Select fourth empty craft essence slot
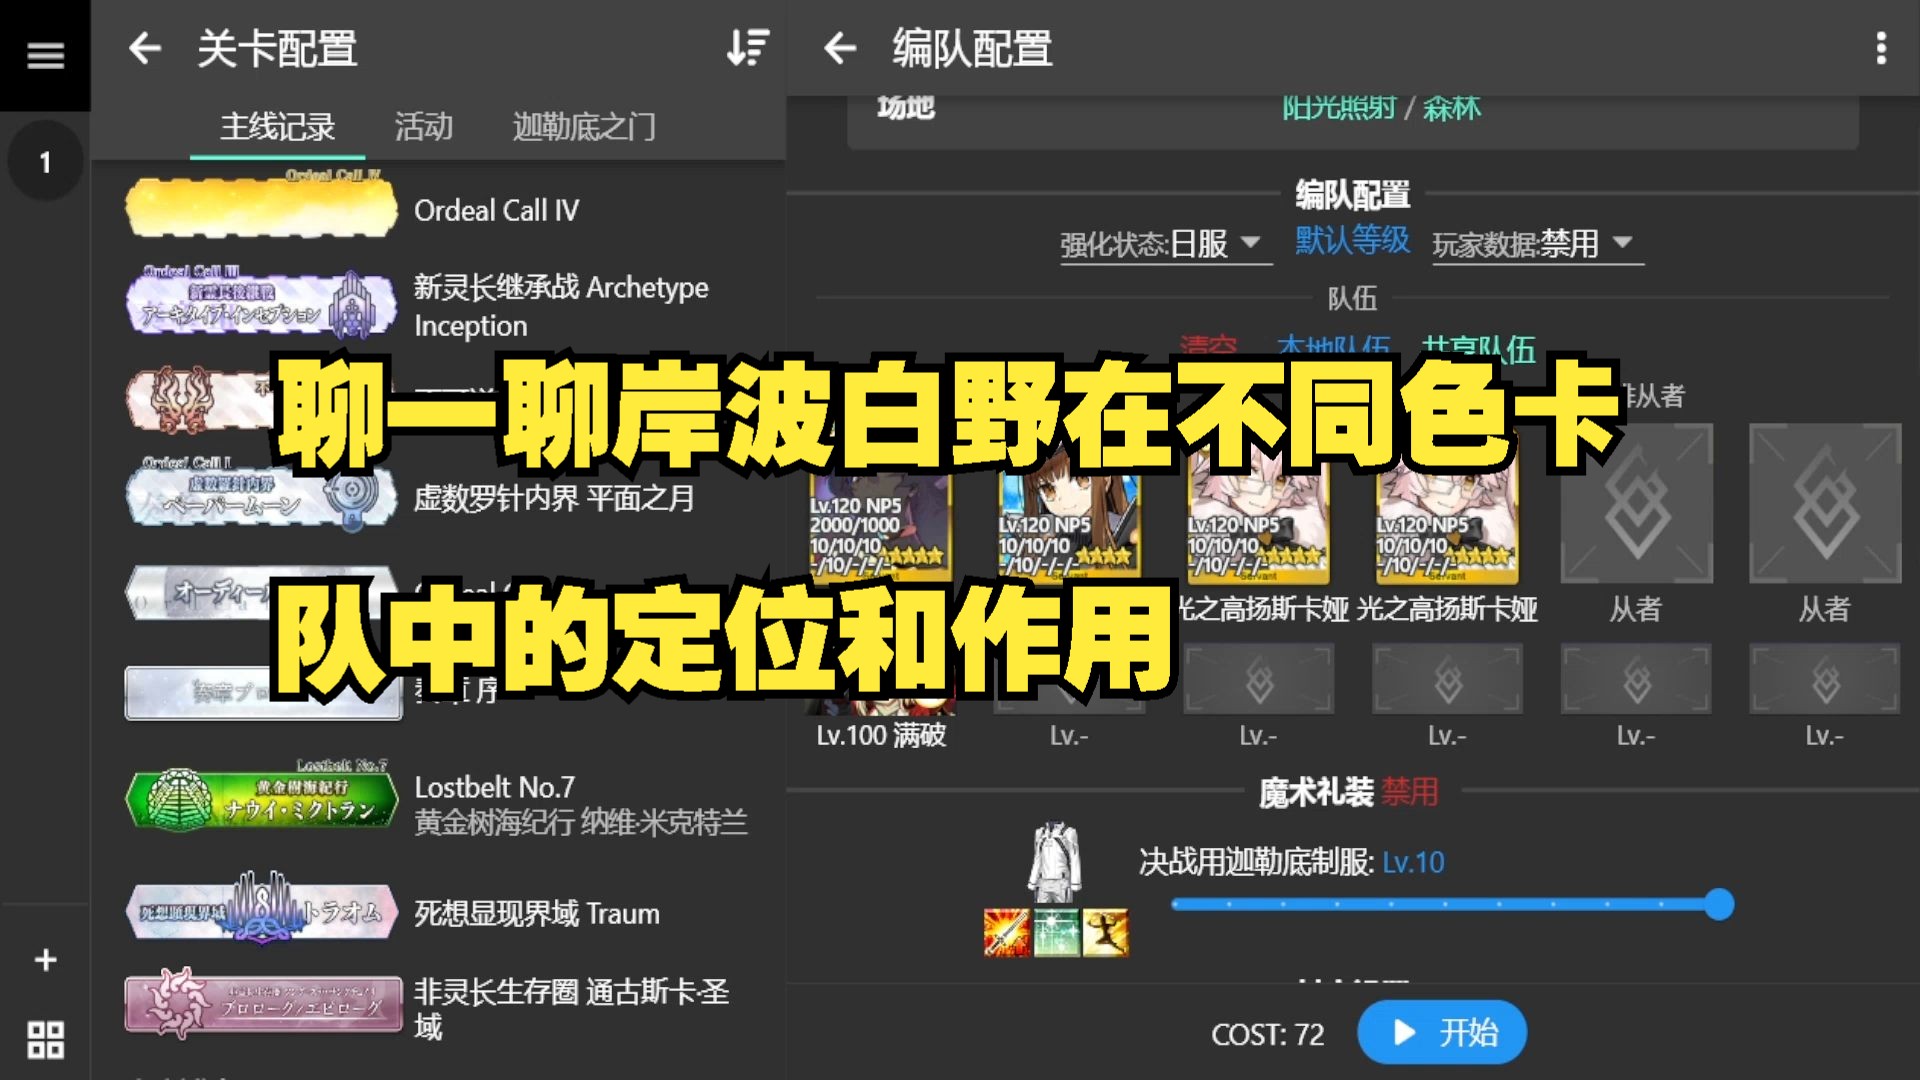The height and width of the screenshot is (1080, 1920). 1447,680
